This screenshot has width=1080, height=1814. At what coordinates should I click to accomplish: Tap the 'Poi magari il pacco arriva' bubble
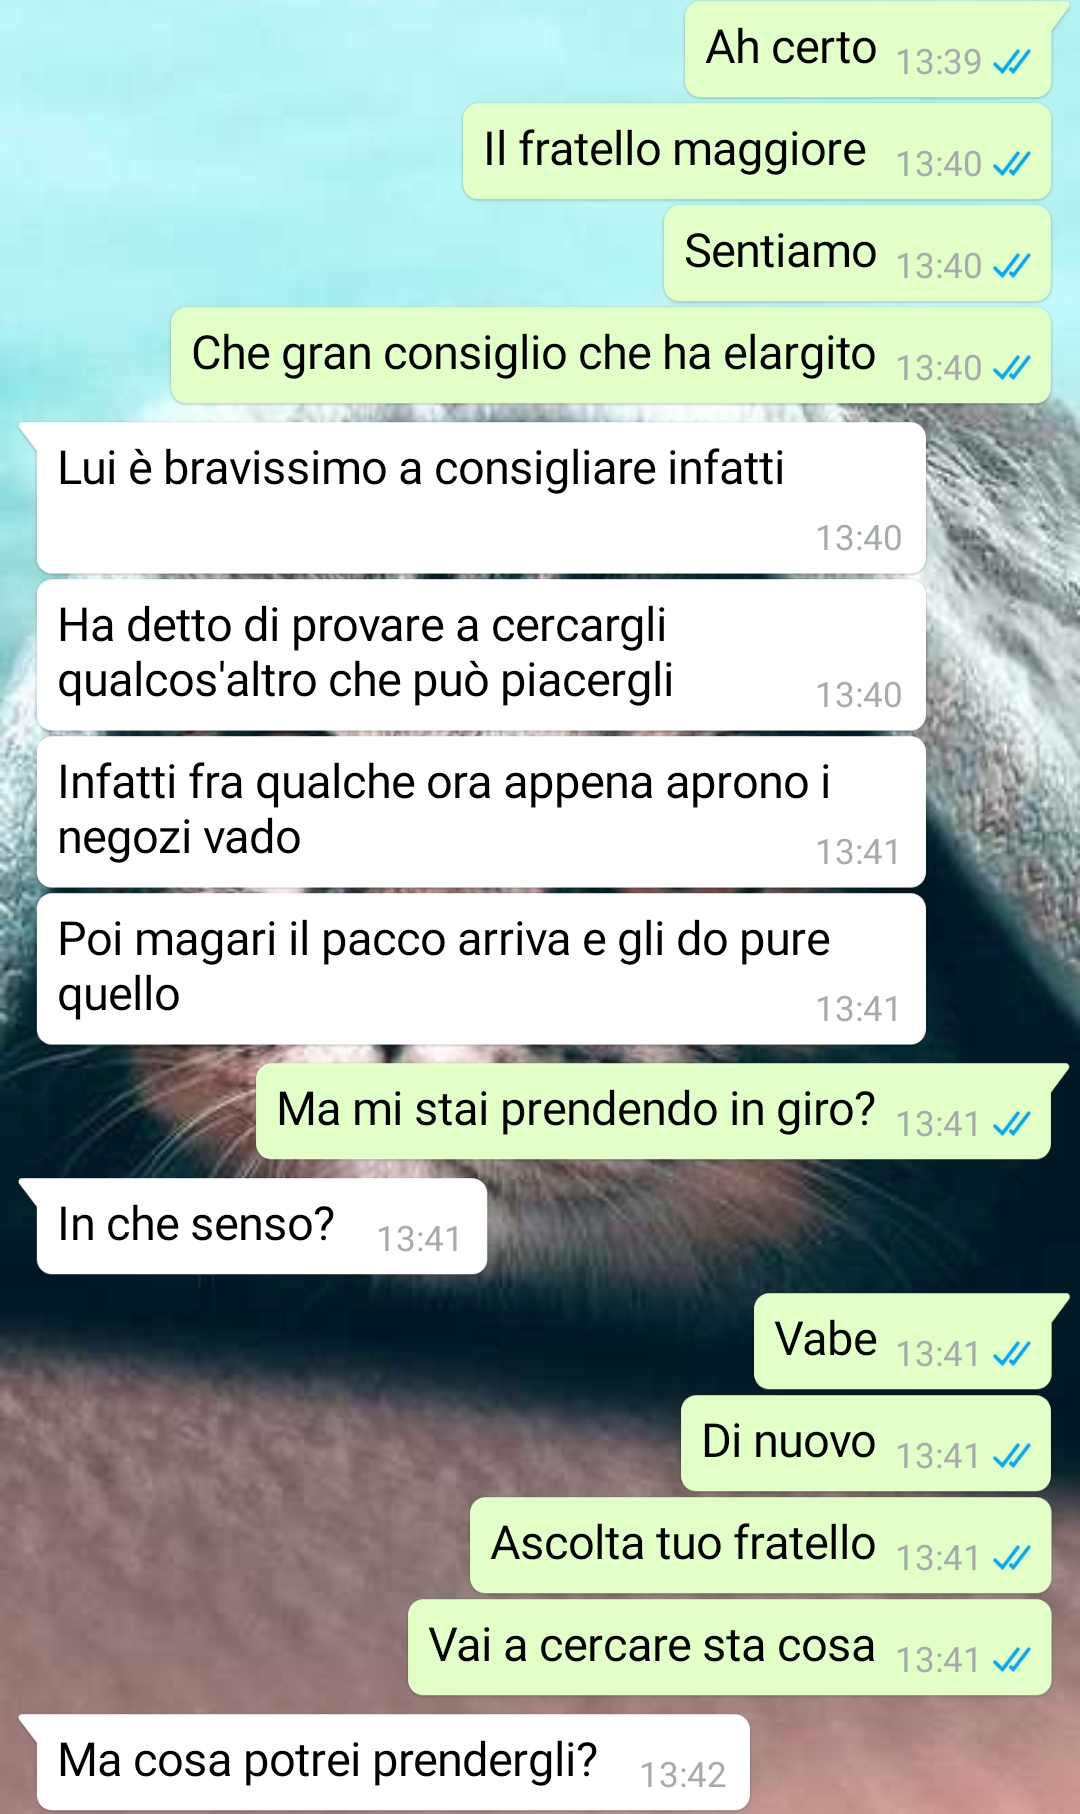tap(481, 969)
